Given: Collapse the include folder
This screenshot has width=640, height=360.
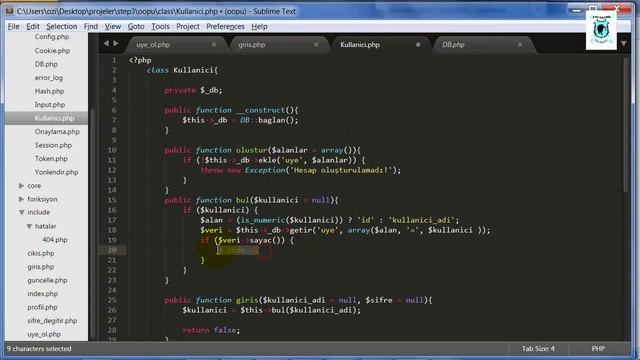Looking at the screenshot, I should [x=22, y=212].
